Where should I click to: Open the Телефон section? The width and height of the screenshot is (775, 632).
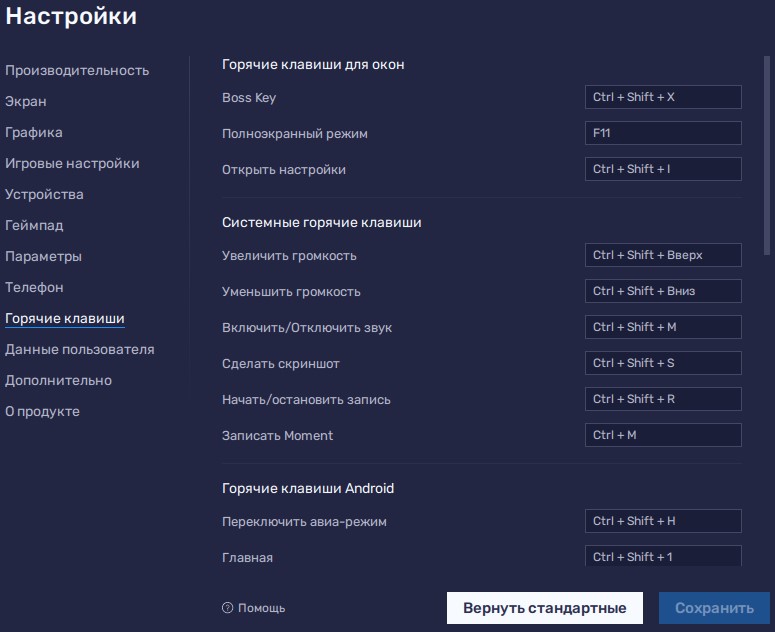click(34, 288)
